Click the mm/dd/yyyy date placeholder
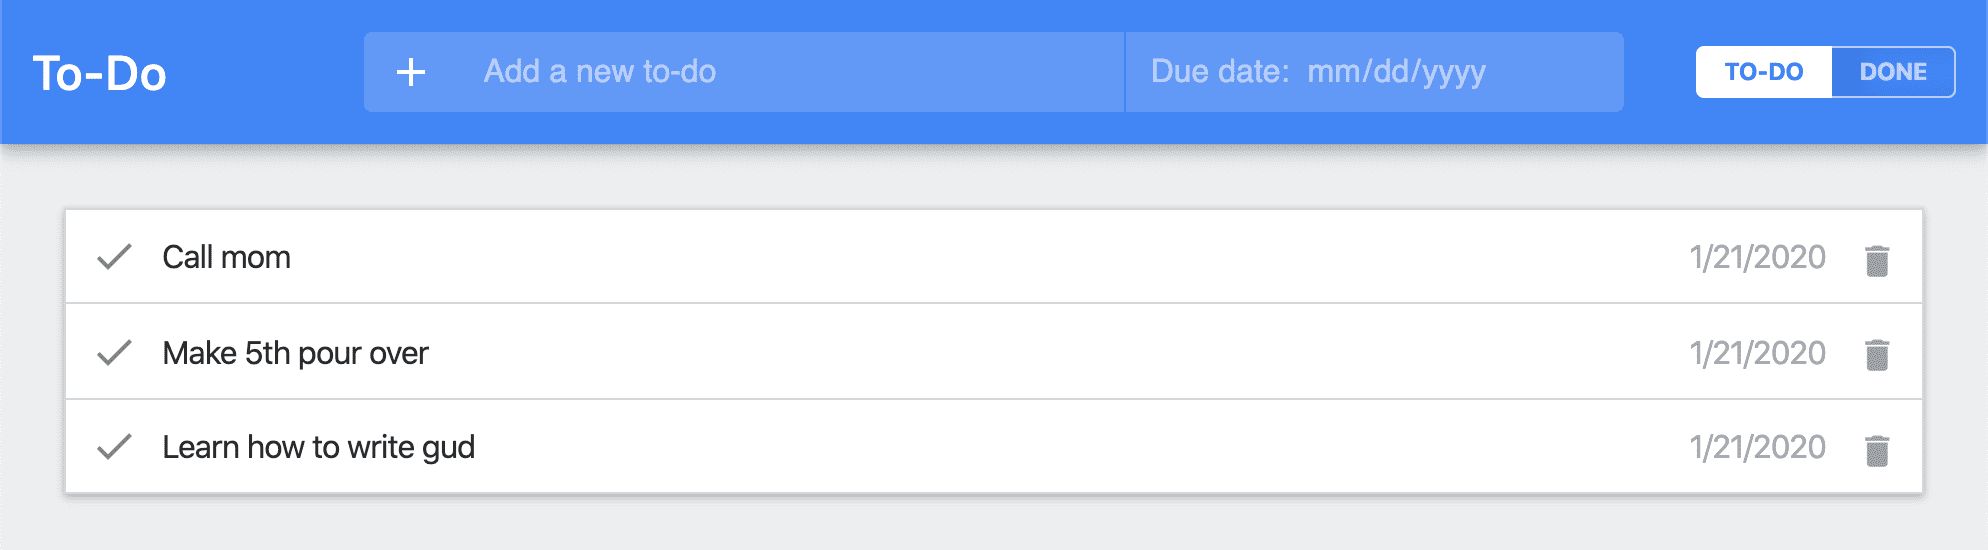Viewport: 1988px width, 550px height. 1397,72
